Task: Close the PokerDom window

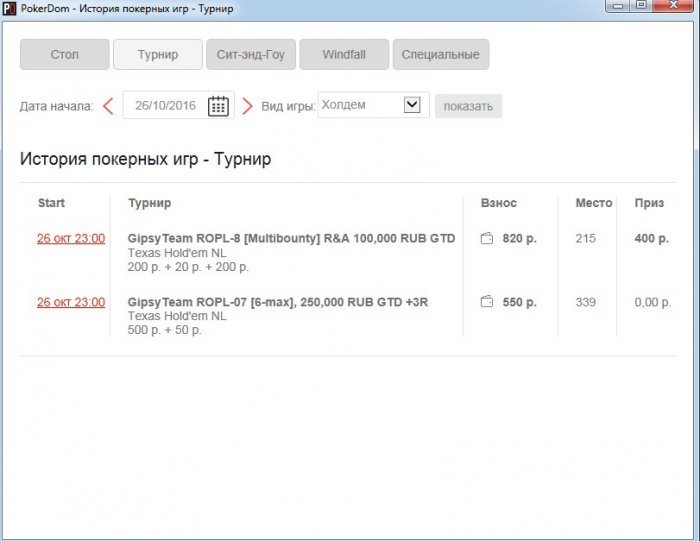Action: (675, 5)
